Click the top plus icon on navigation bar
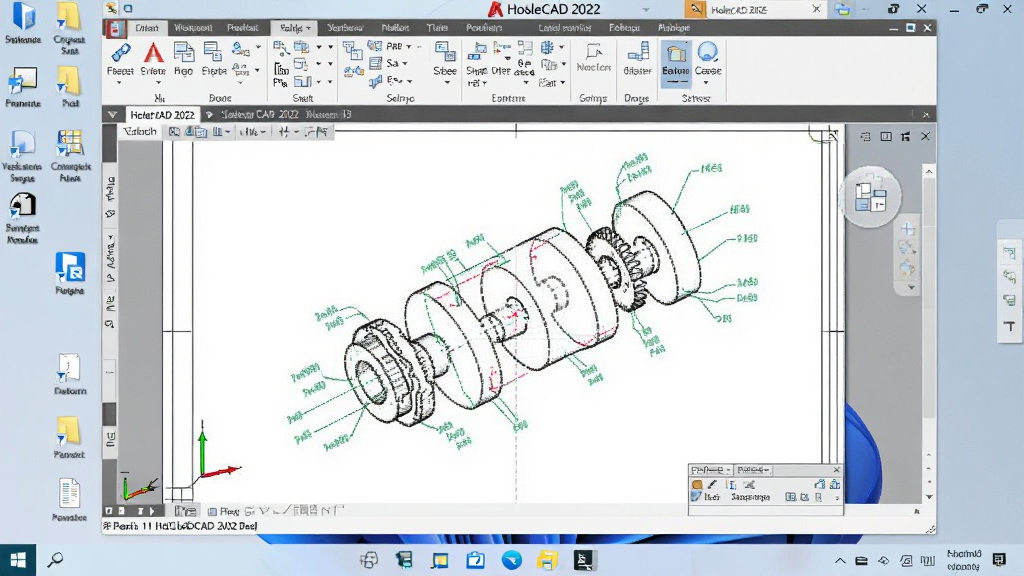 pyautogui.click(x=907, y=229)
